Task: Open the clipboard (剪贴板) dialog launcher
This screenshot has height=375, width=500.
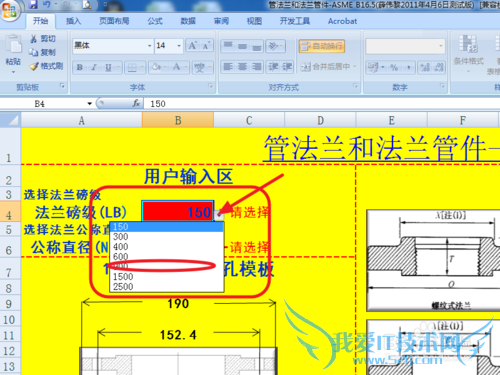Action: click(x=62, y=86)
